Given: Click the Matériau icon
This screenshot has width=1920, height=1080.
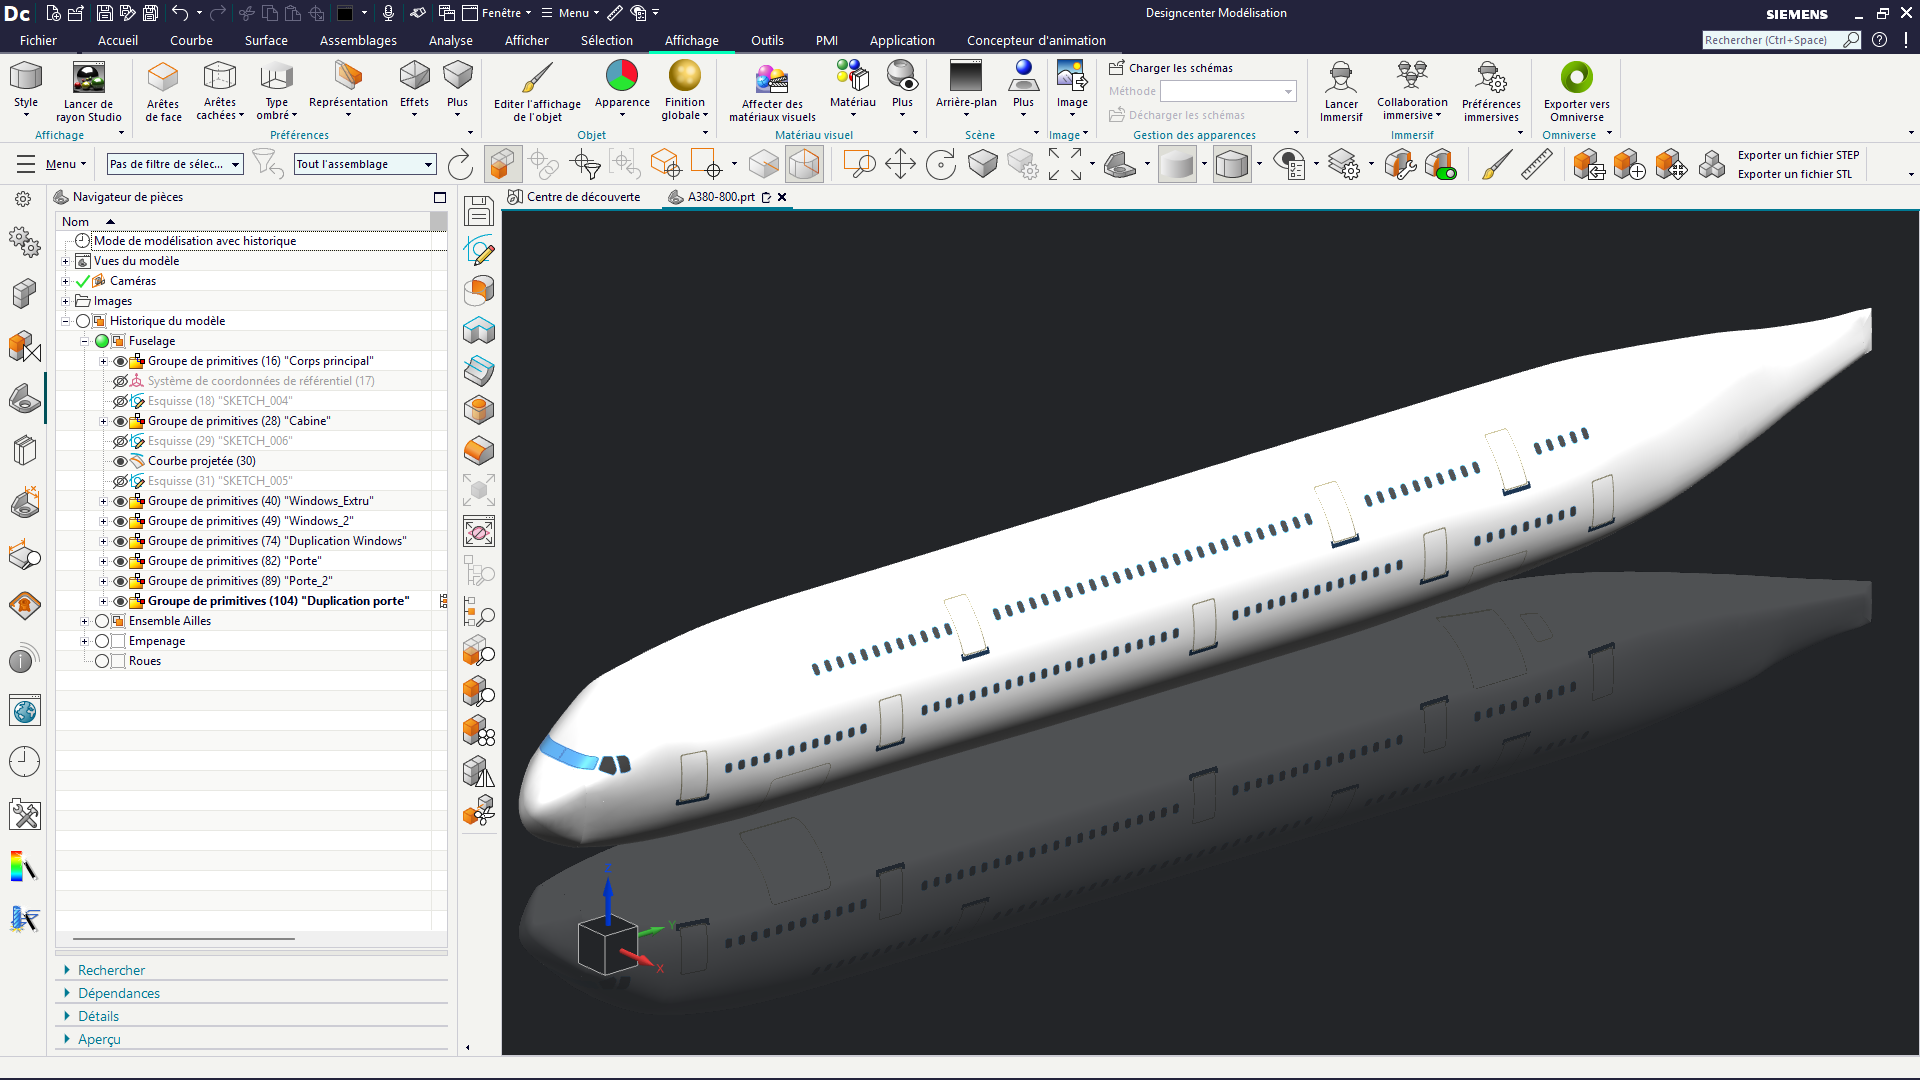Looking at the screenshot, I should (x=852, y=75).
